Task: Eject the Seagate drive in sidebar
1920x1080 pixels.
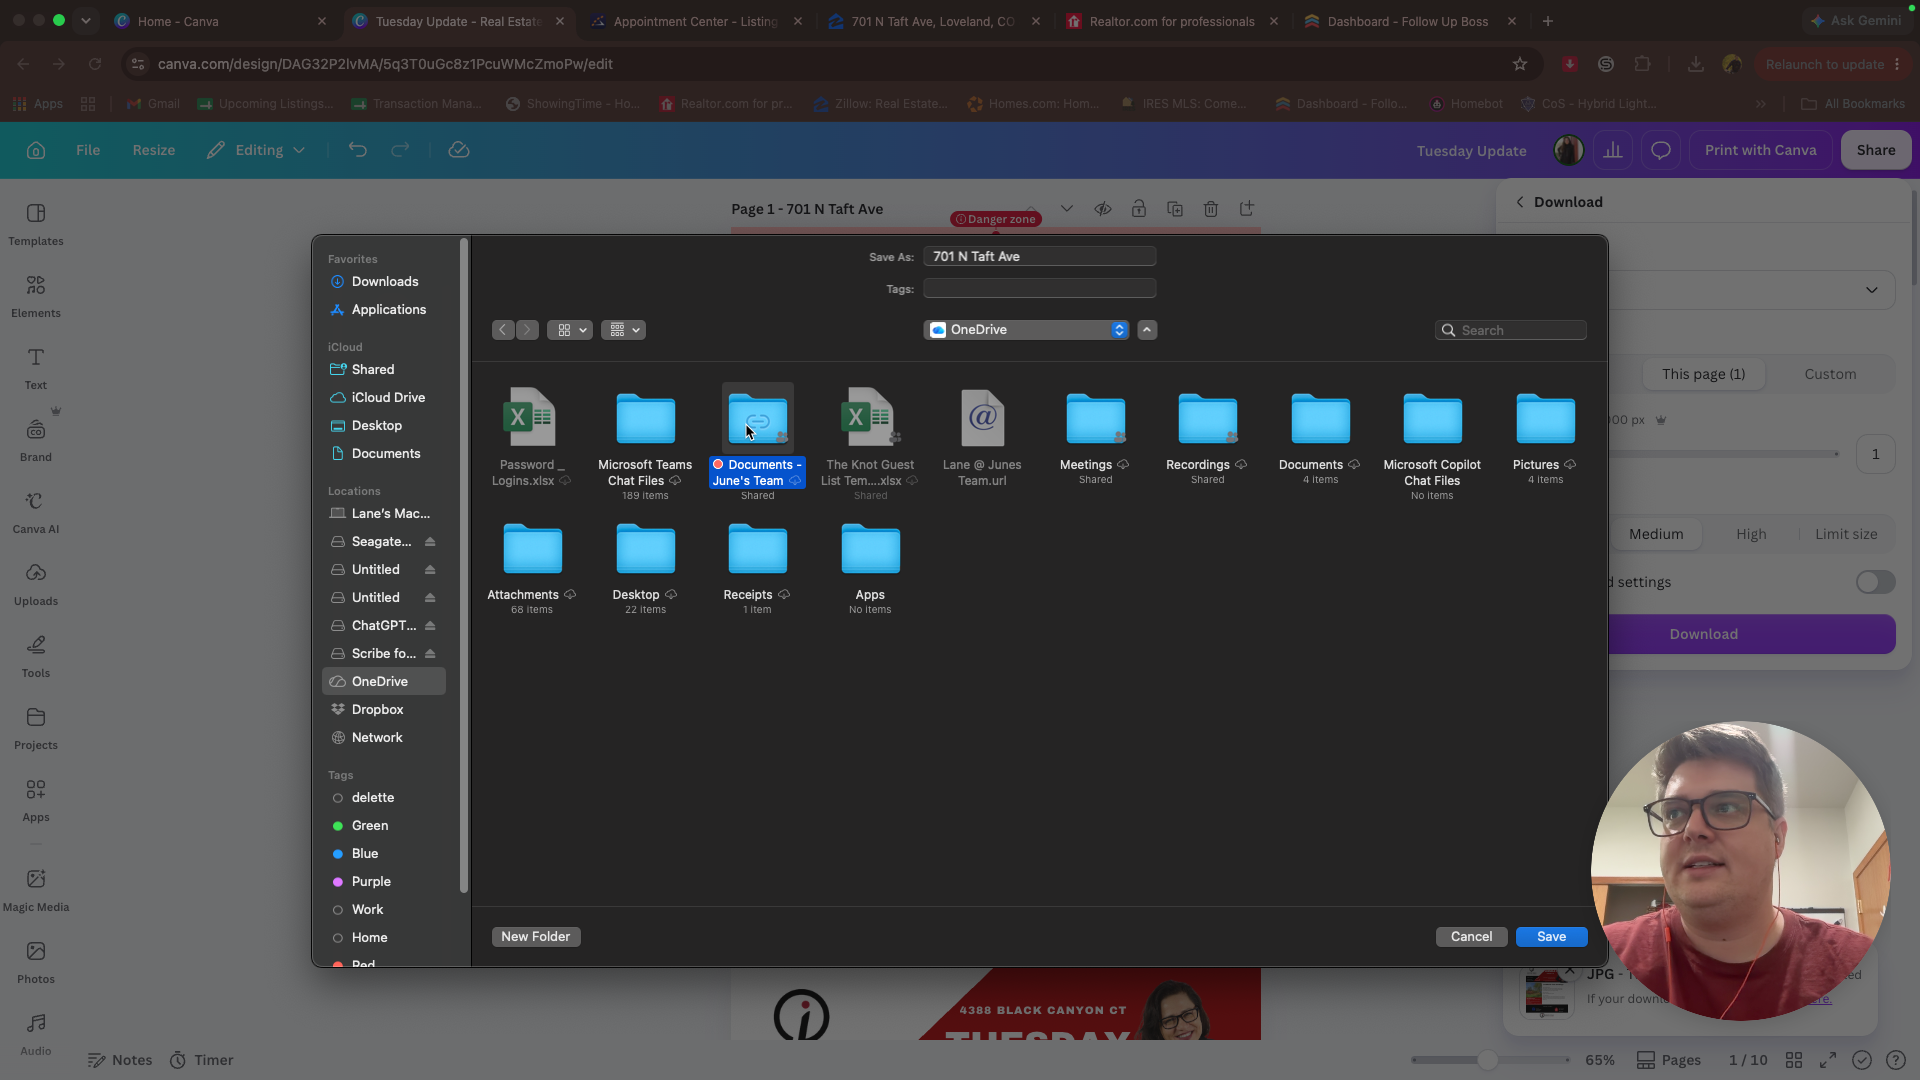Action: (x=430, y=542)
